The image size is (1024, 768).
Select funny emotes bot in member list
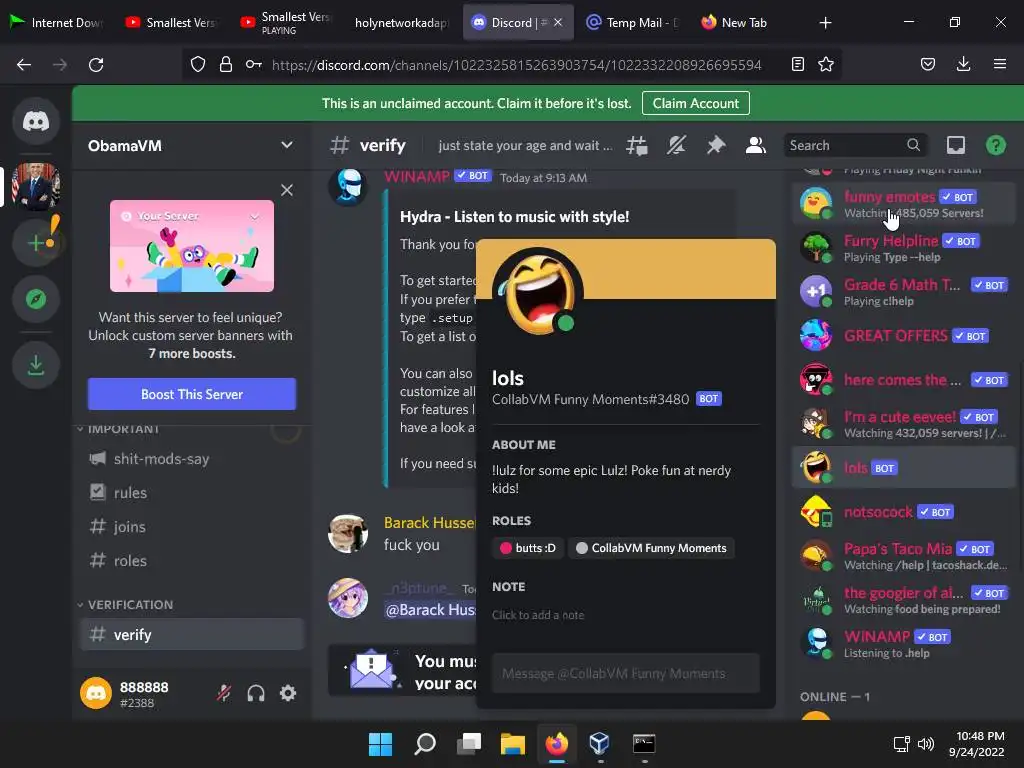coord(904,203)
